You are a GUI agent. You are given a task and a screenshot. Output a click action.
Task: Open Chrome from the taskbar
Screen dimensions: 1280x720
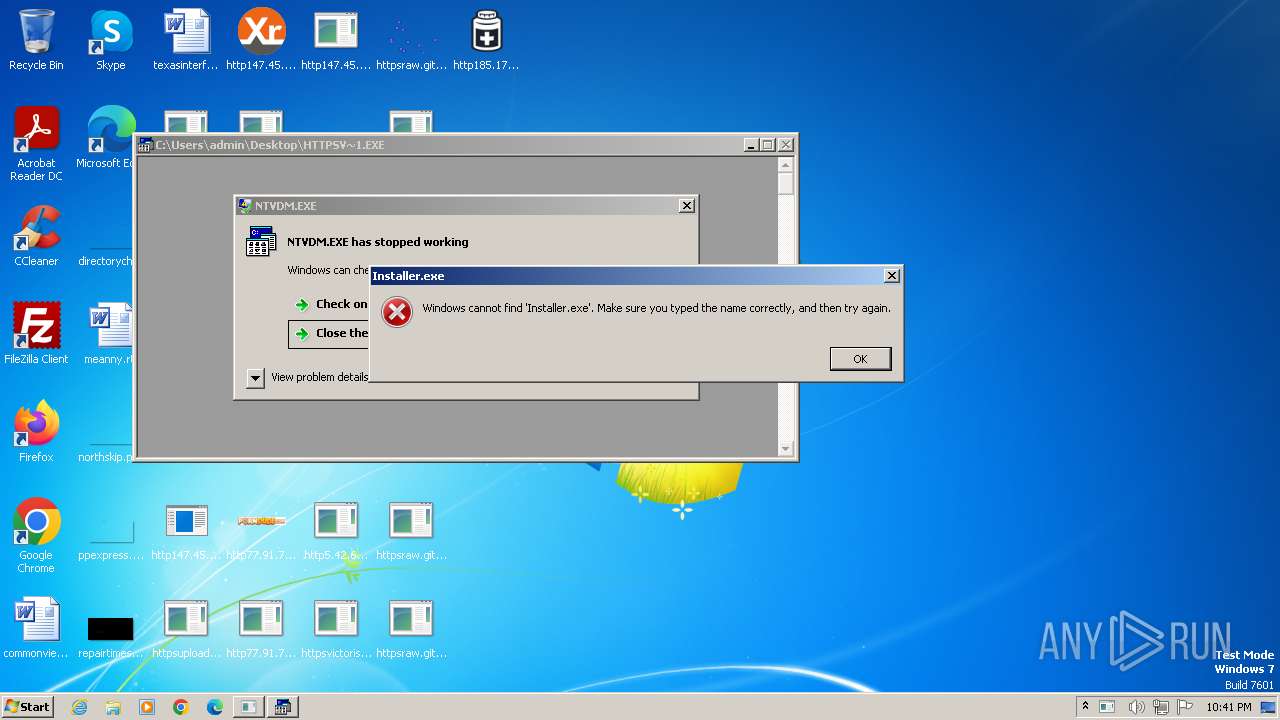[x=181, y=707]
